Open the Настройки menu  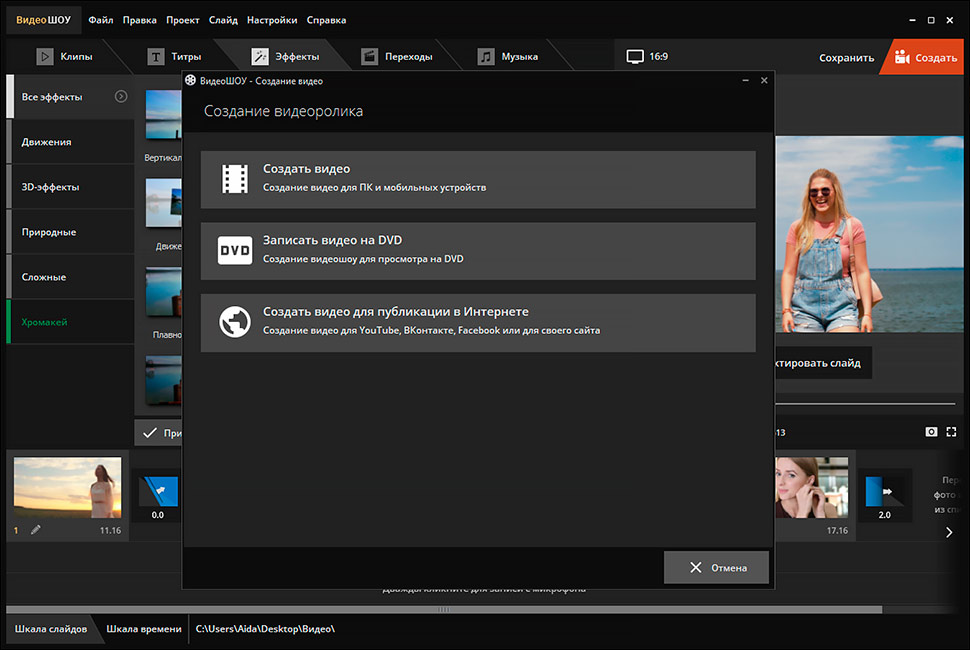272,20
